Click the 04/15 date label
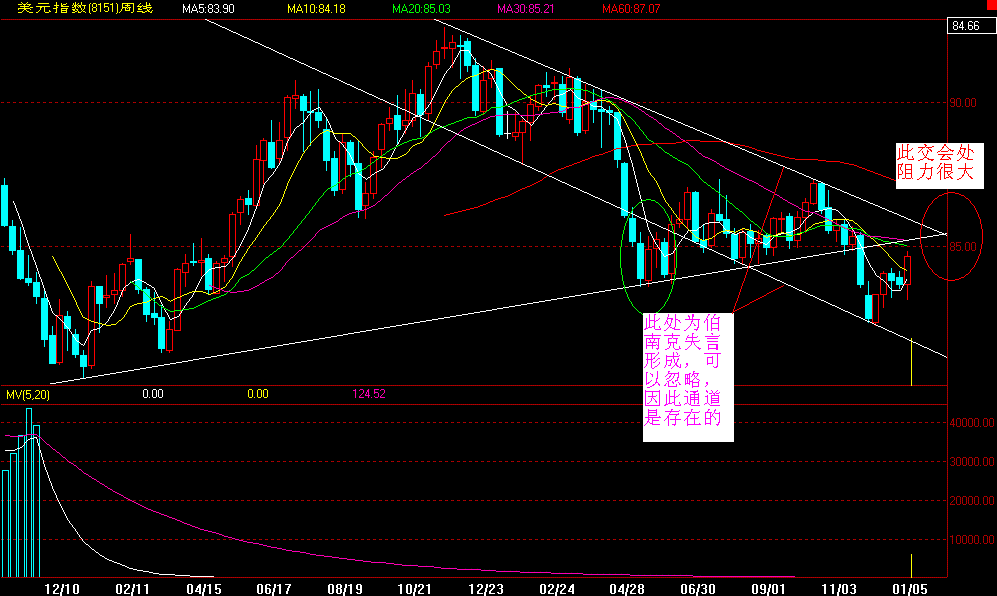This screenshot has height=596, width=997. (x=203, y=589)
